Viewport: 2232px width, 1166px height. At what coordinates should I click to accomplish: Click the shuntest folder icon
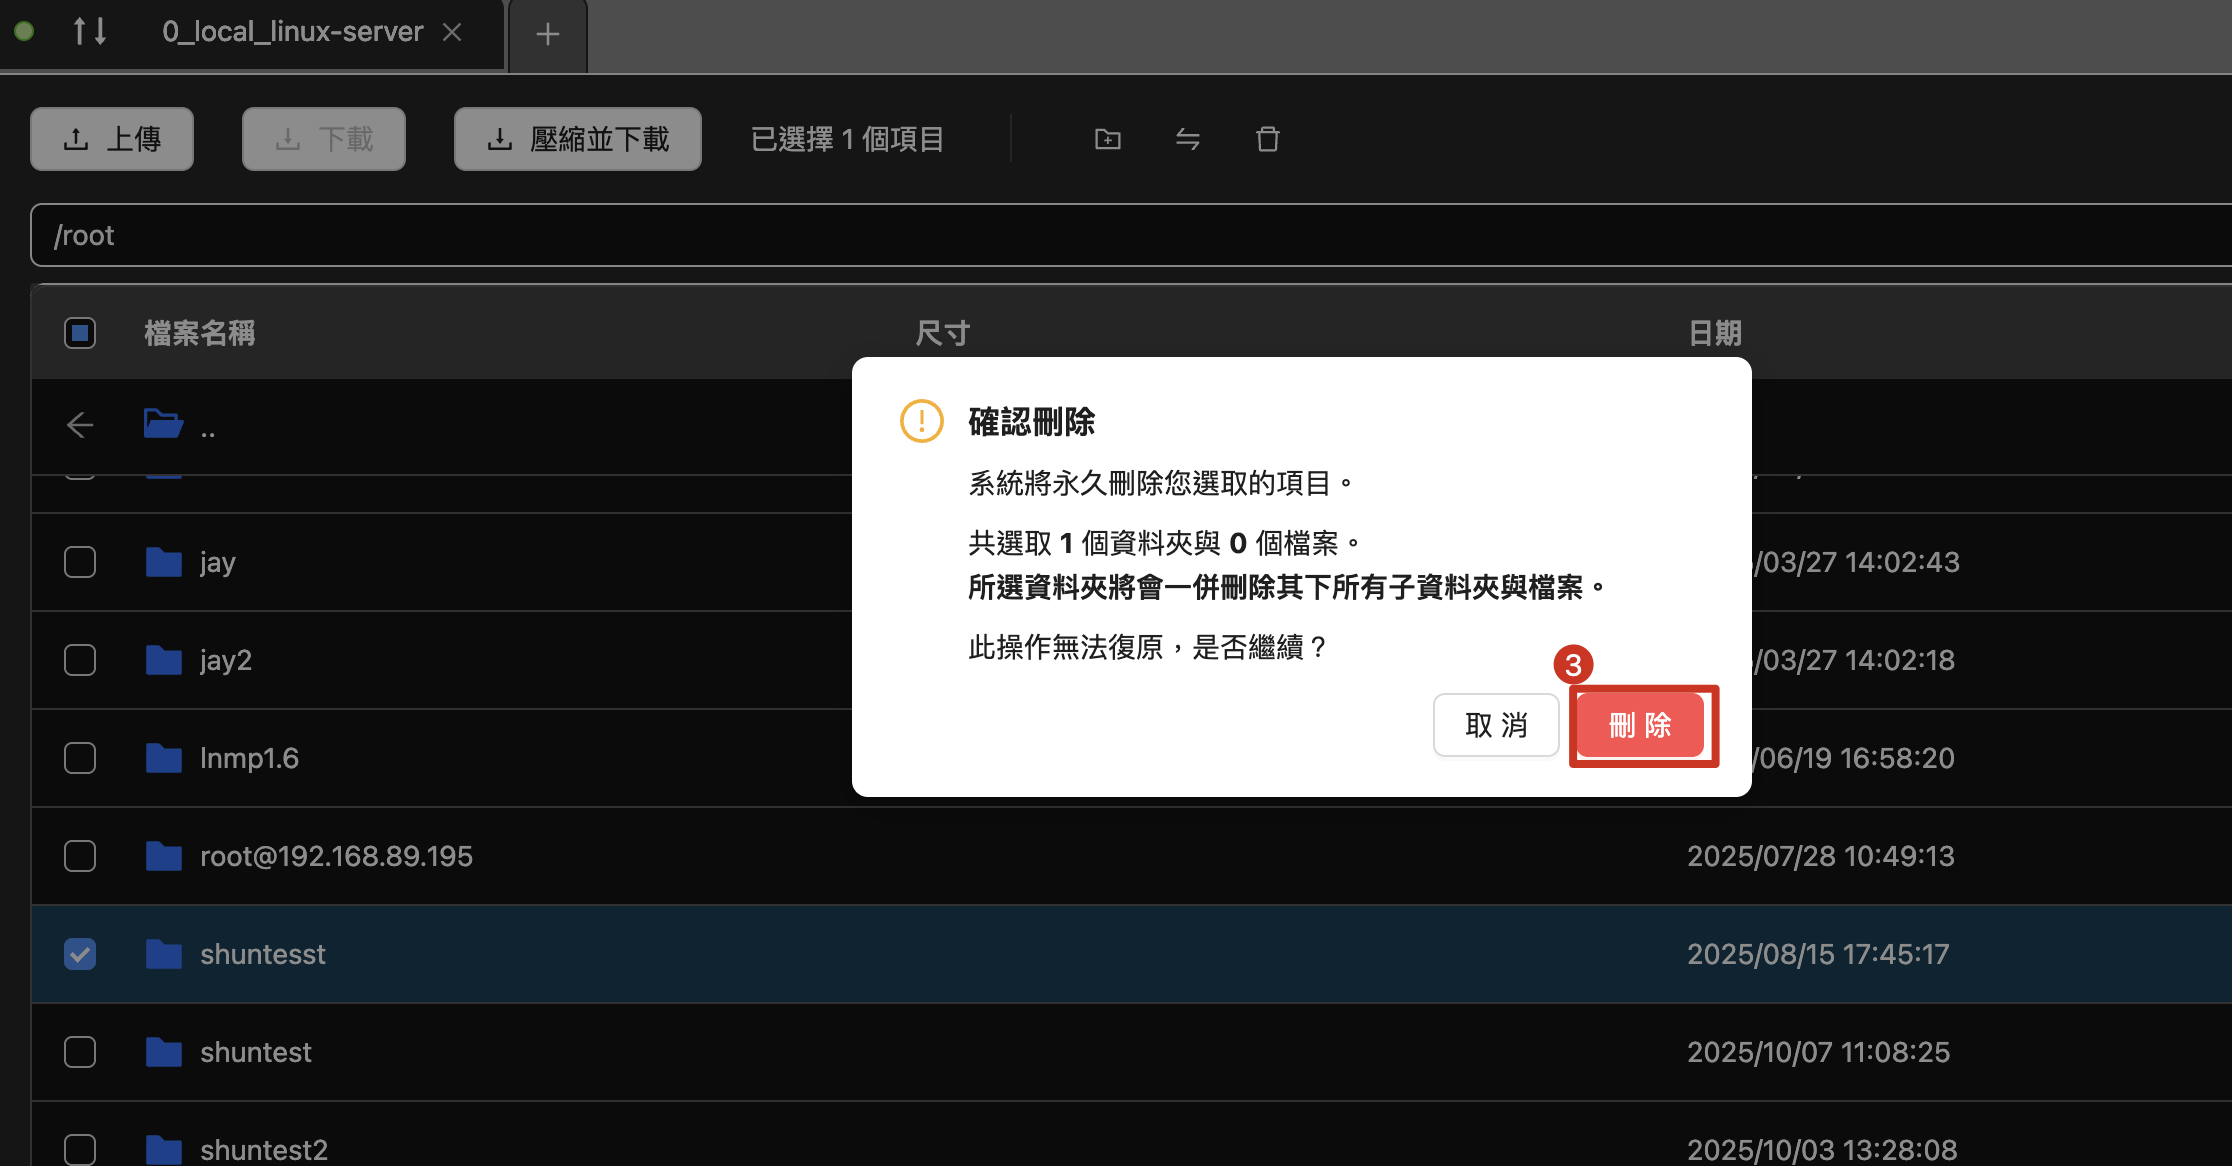163,1052
